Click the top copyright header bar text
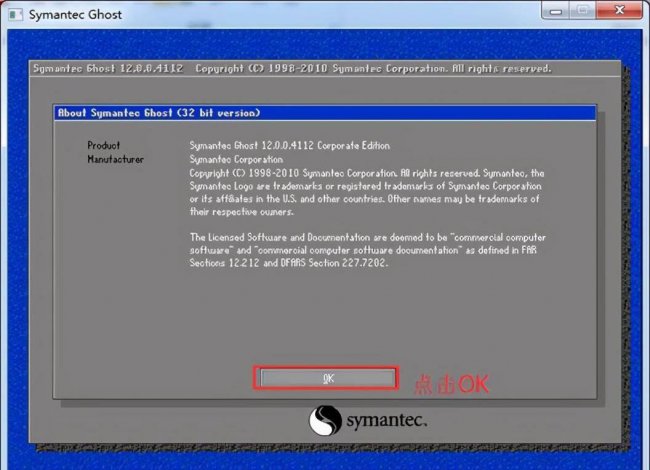Image resolution: width=650 pixels, height=470 pixels. tap(292, 68)
